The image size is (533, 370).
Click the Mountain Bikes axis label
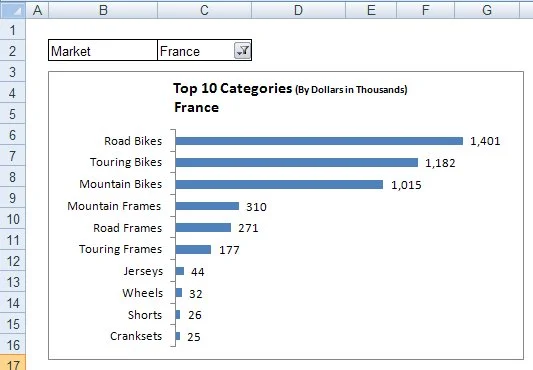pos(121,184)
